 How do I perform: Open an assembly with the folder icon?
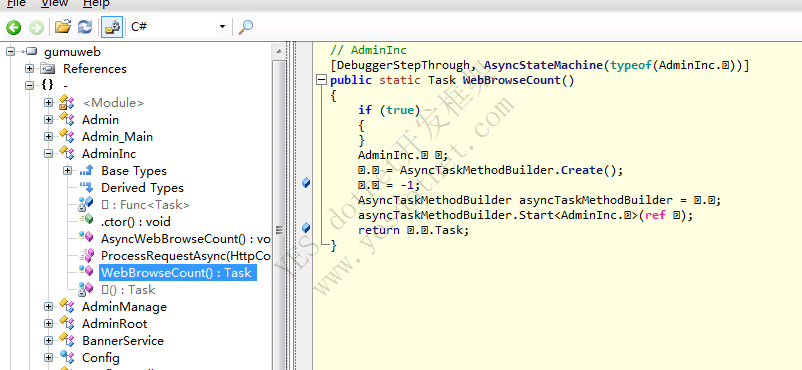coord(62,27)
